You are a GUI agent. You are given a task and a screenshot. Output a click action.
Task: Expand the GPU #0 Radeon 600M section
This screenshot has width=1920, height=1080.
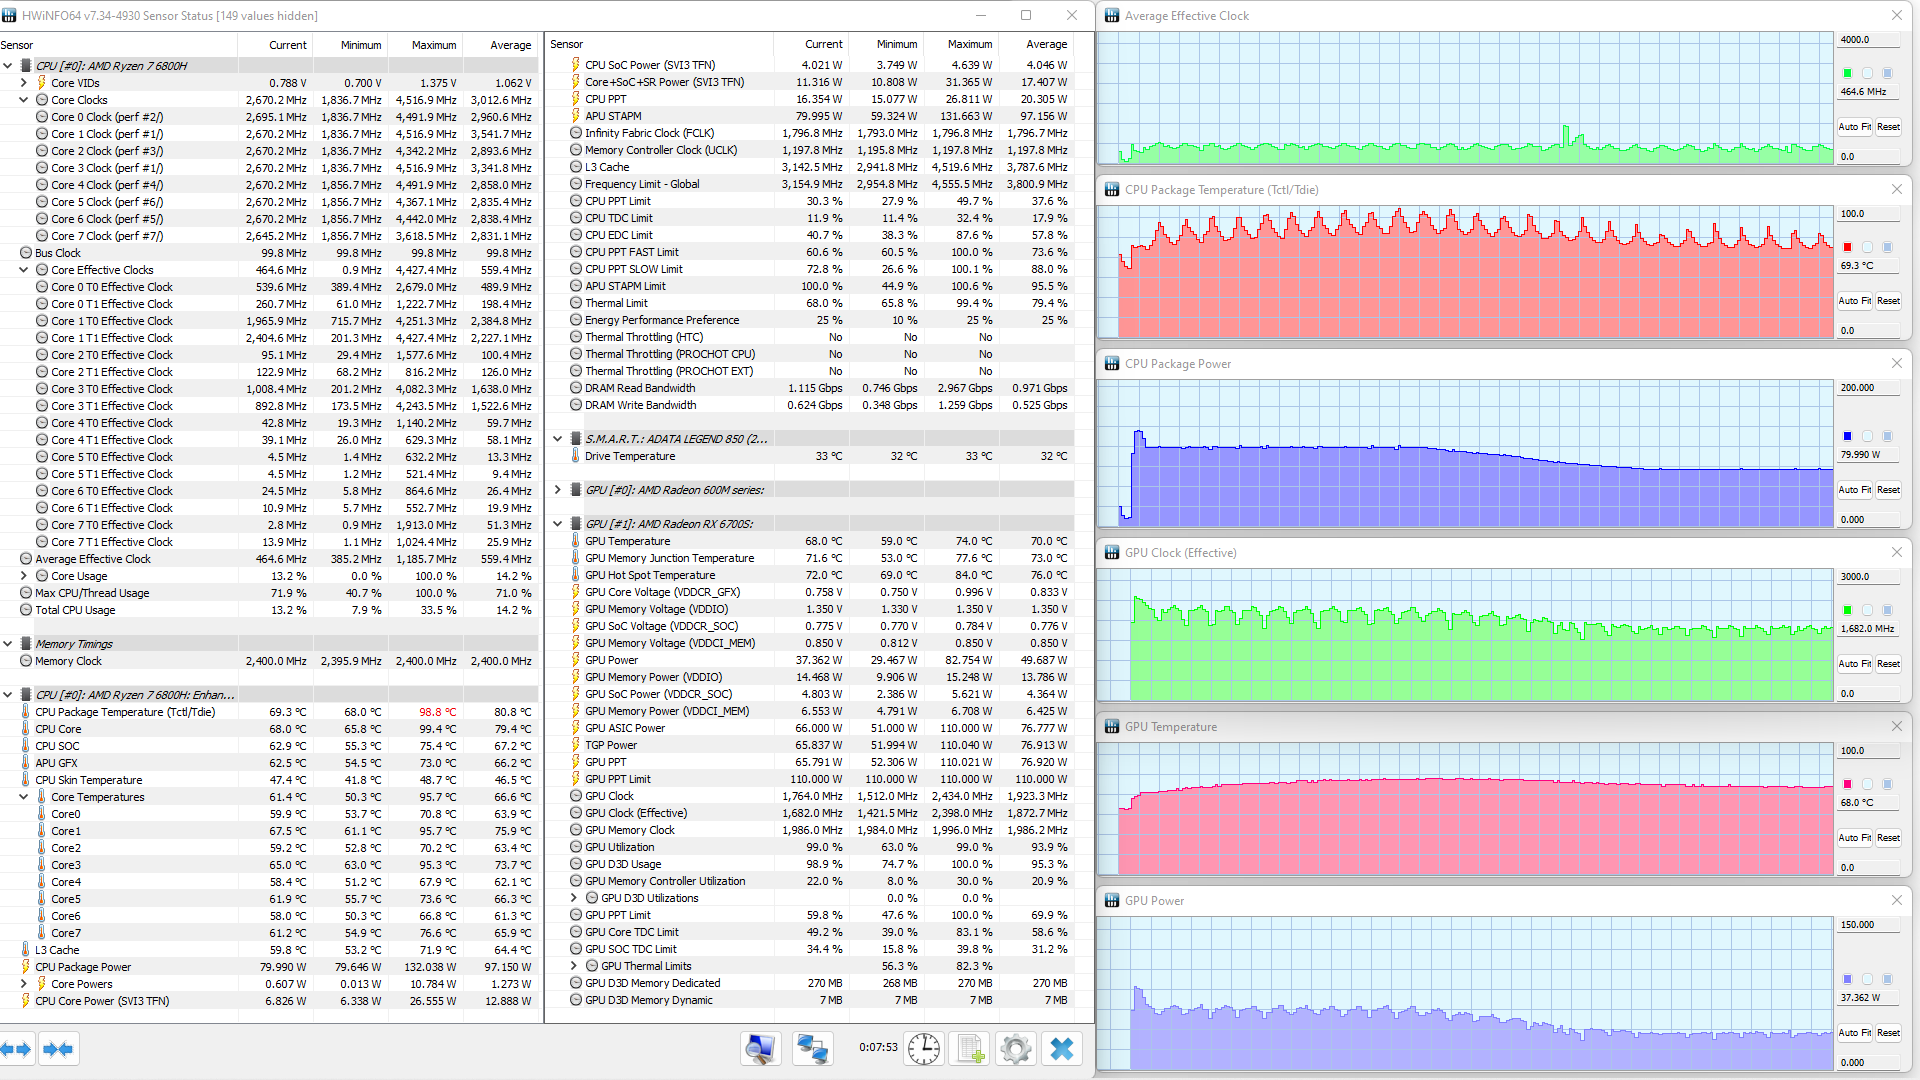tap(558, 490)
